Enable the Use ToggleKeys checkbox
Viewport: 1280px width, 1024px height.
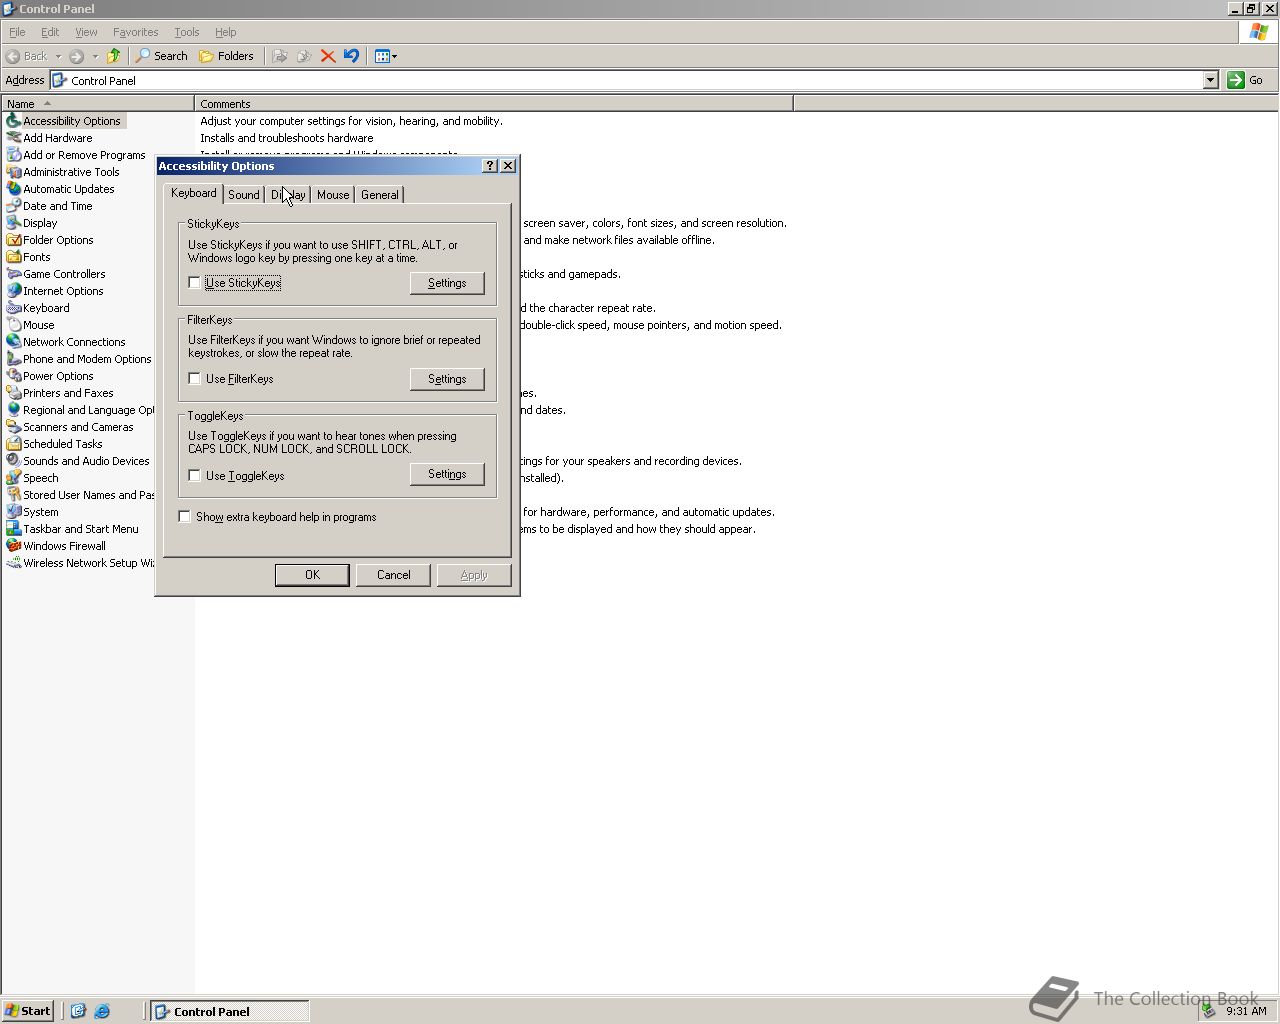[194, 476]
